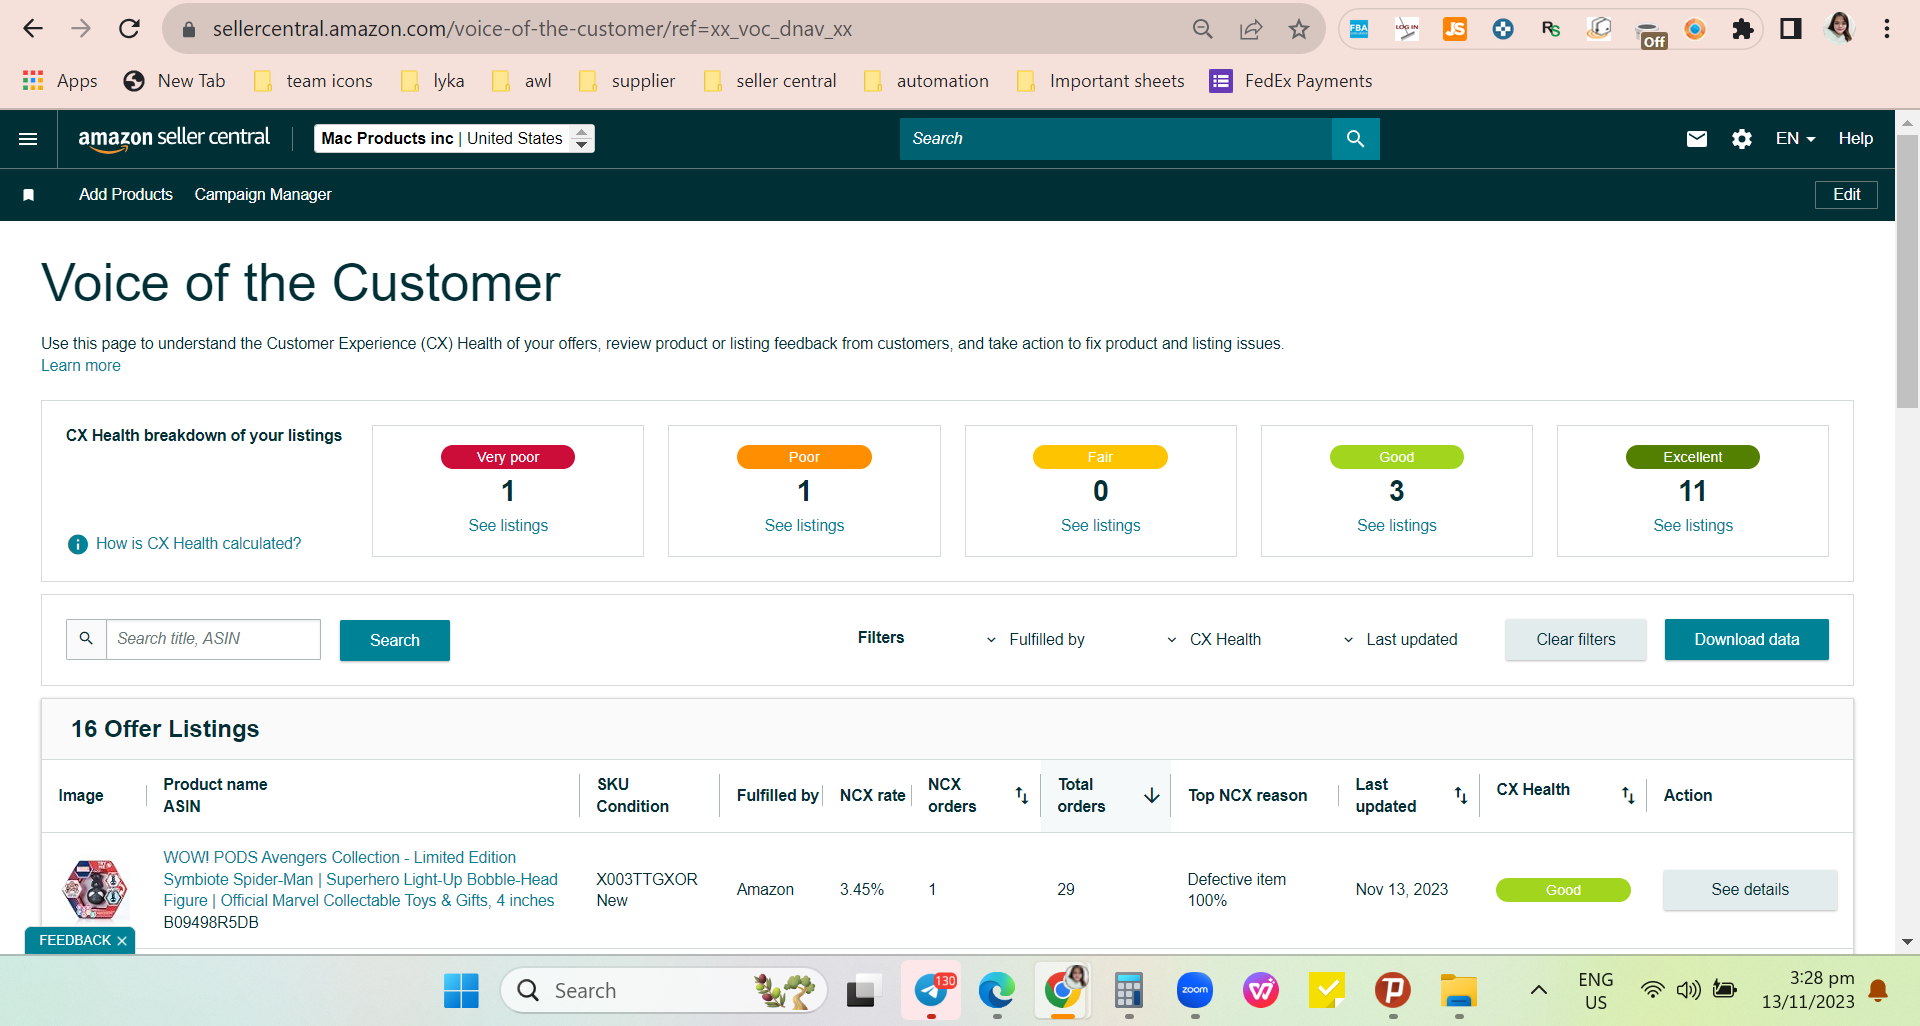Close the FEEDBACK tab with X
The height and width of the screenshot is (1026, 1920).
pos(122,941)
